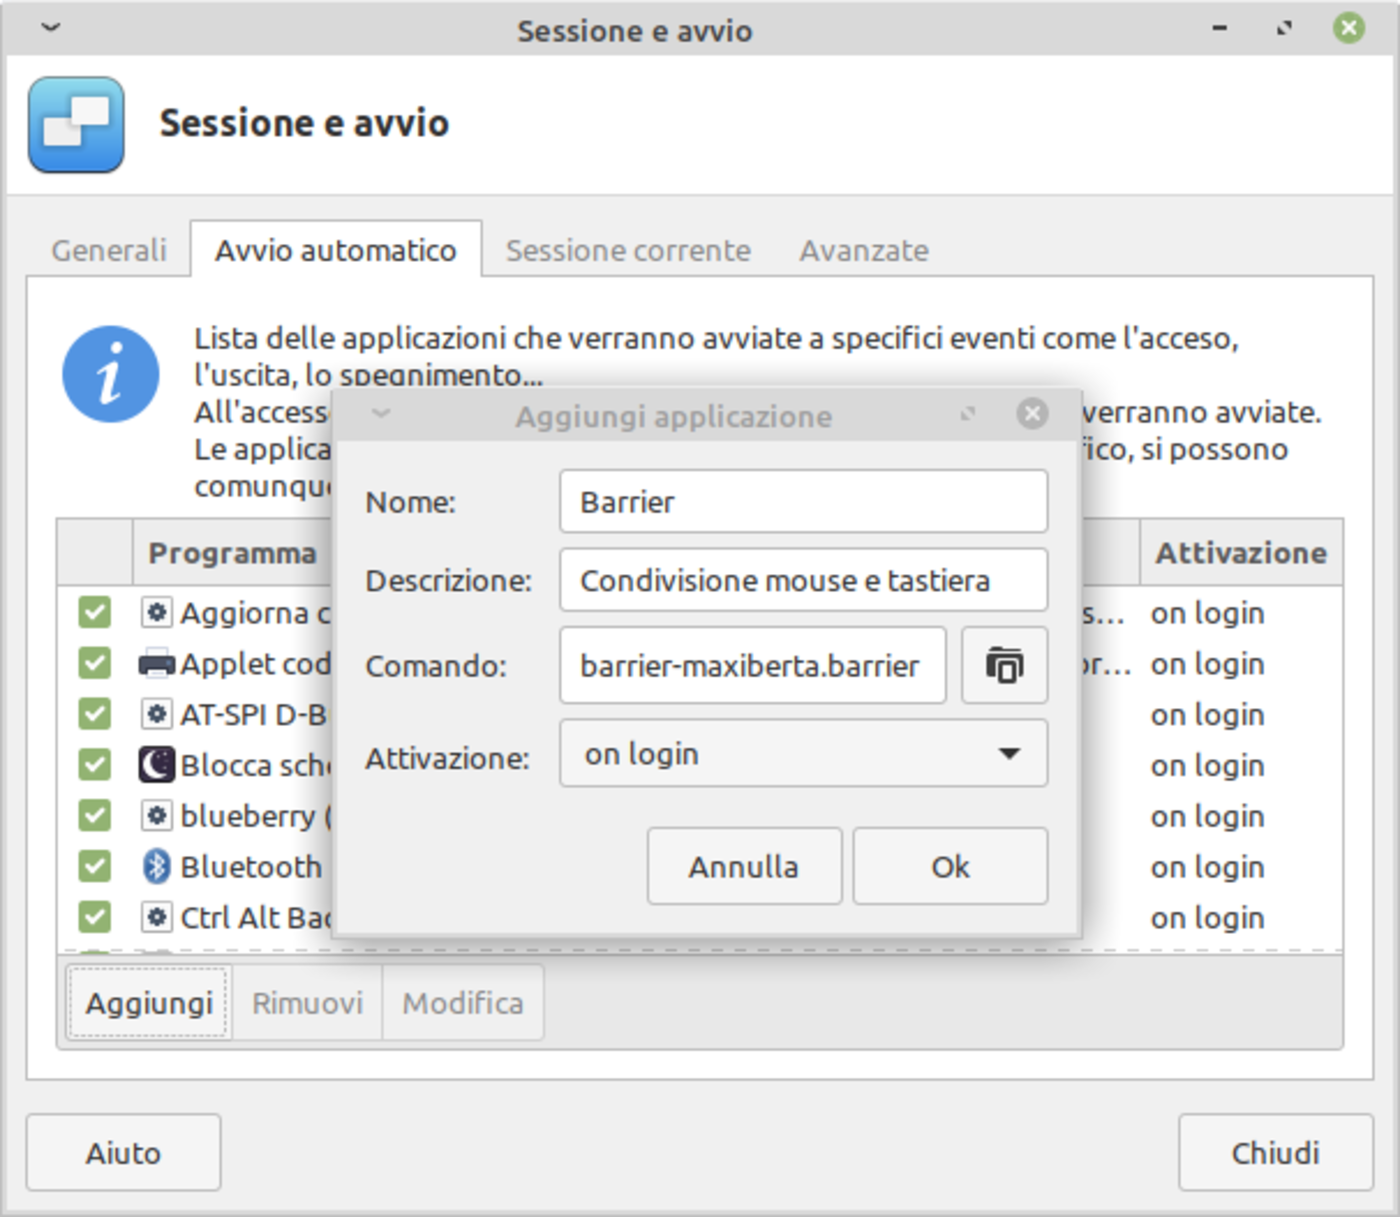Screen dimensions: 1400x1217
Task: Click the gear icon beside AT-SPI D-Bus
Action: (x=156, y=714)
